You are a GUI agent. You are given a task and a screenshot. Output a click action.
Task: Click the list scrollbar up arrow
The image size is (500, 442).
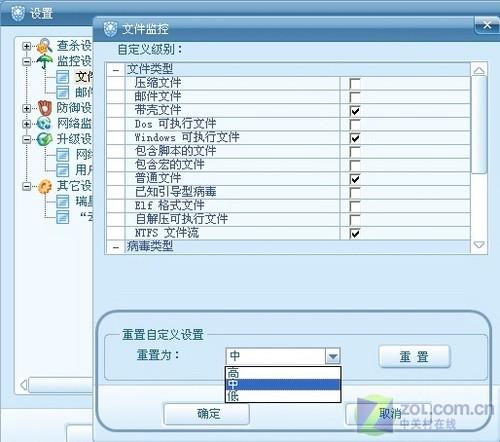[x=479, y=70]
